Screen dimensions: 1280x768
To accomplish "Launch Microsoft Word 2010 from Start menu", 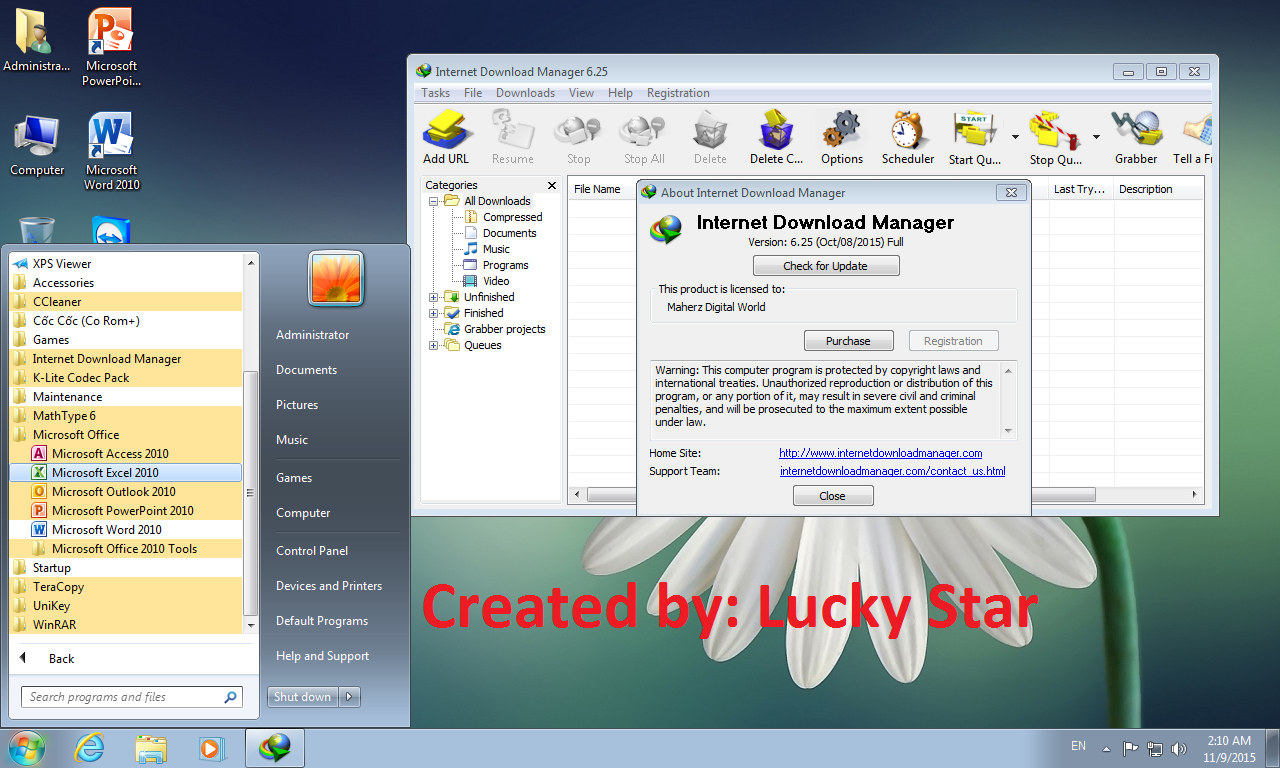I will tap(125, 530).
